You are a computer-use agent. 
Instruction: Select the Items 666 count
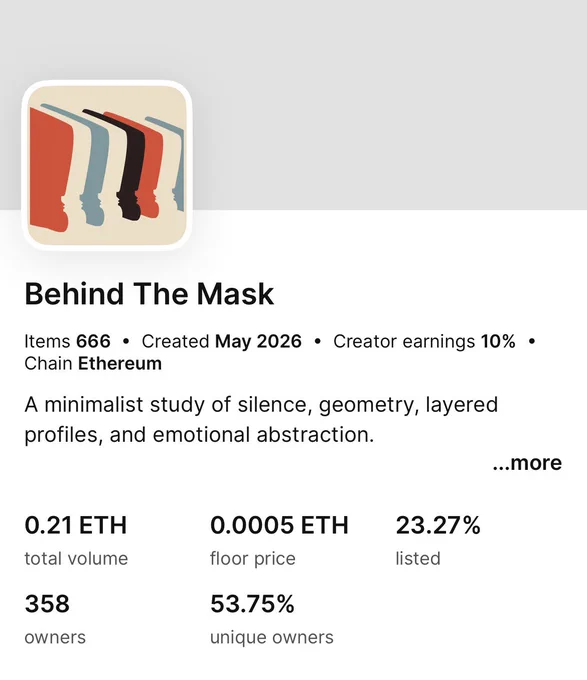(x=67, y=341)
